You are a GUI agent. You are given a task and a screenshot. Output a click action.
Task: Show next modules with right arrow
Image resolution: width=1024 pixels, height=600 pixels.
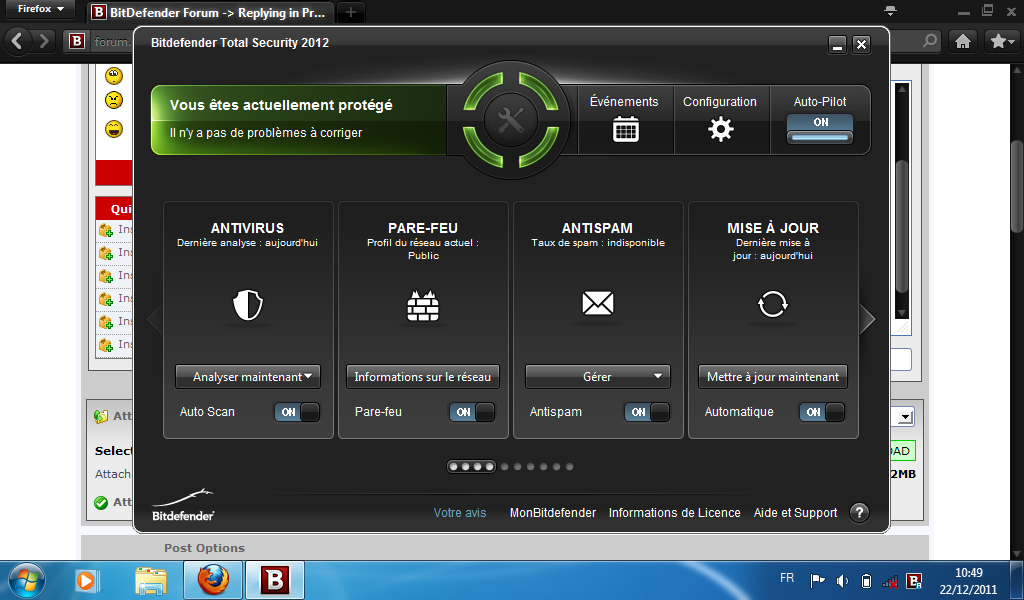tap(867, 319)
